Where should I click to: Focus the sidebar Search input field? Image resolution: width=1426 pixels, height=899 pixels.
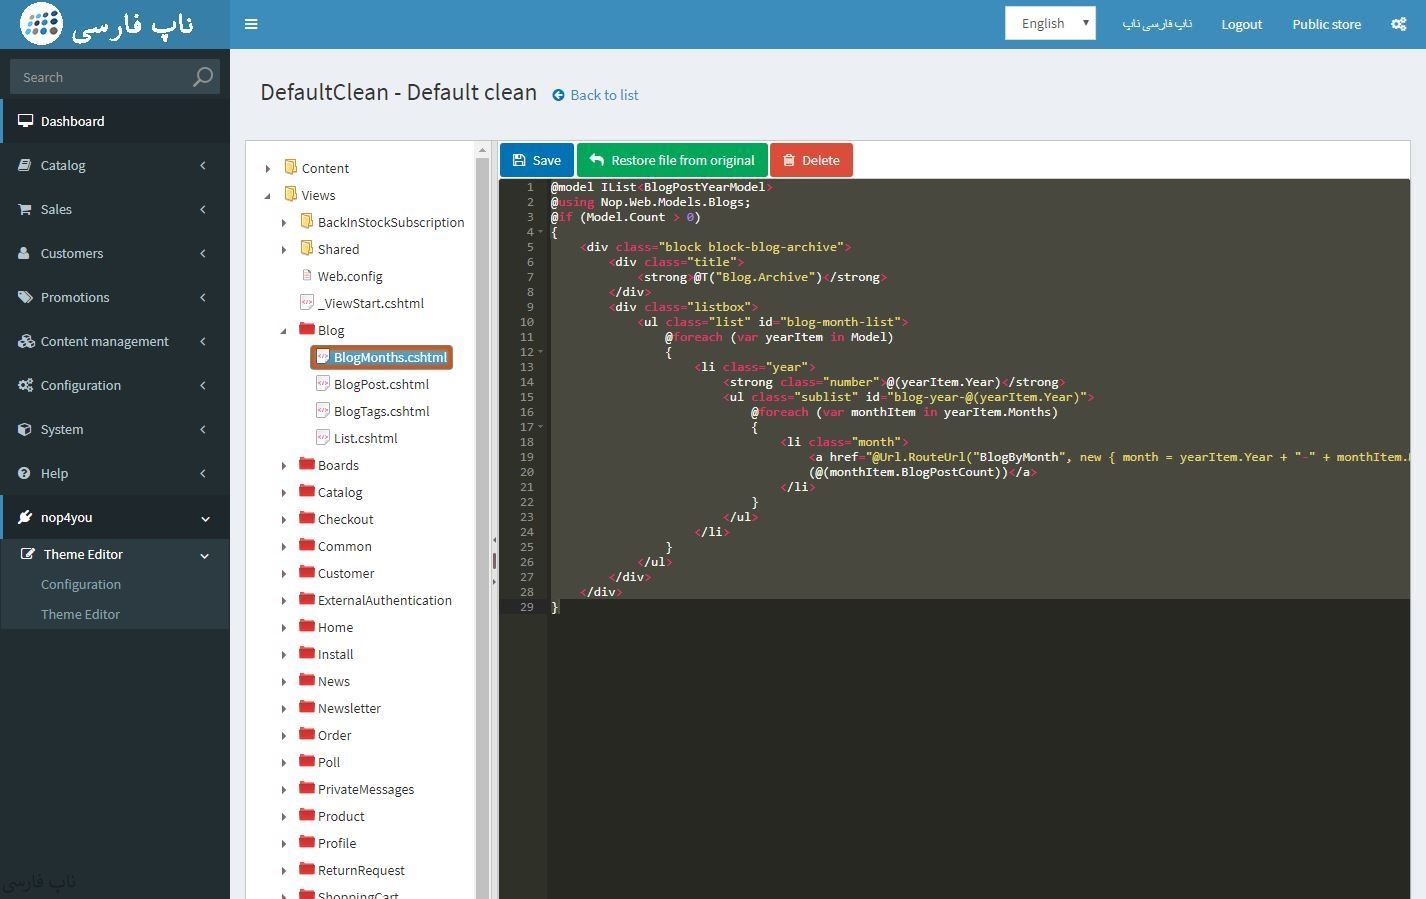click(x=100, y=77)
